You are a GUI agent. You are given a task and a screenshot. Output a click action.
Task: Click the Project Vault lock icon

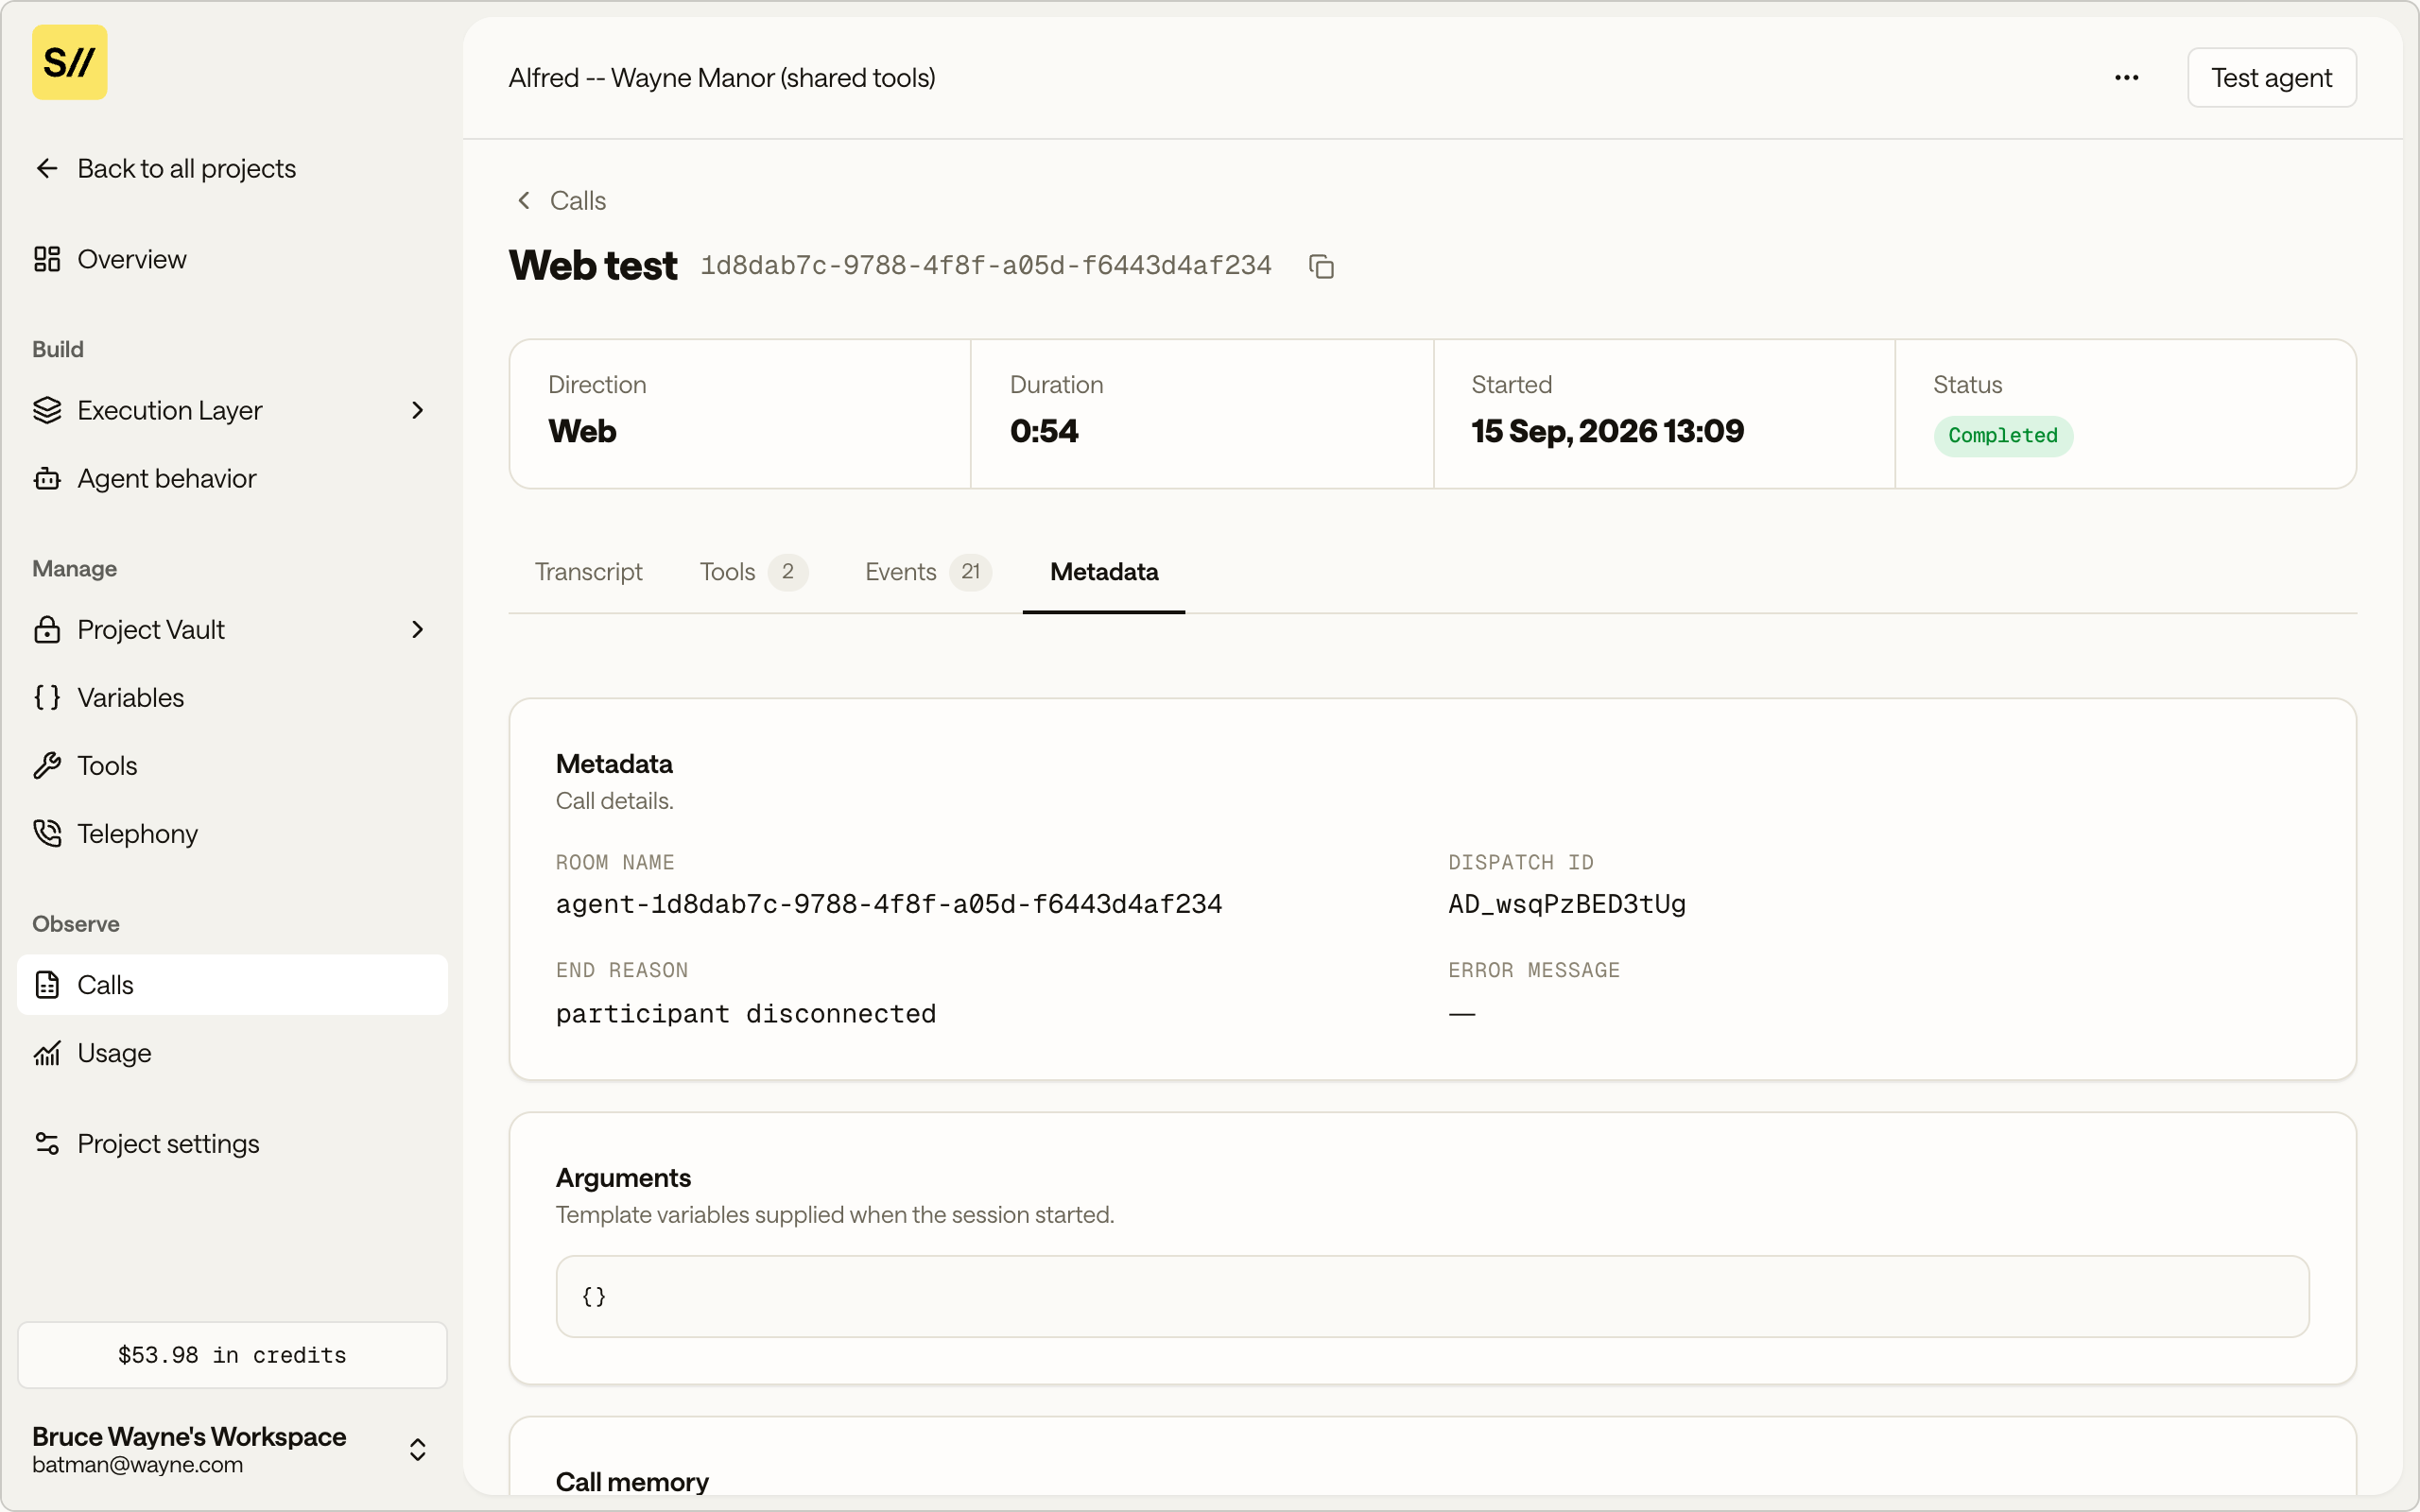pos(47,629)
